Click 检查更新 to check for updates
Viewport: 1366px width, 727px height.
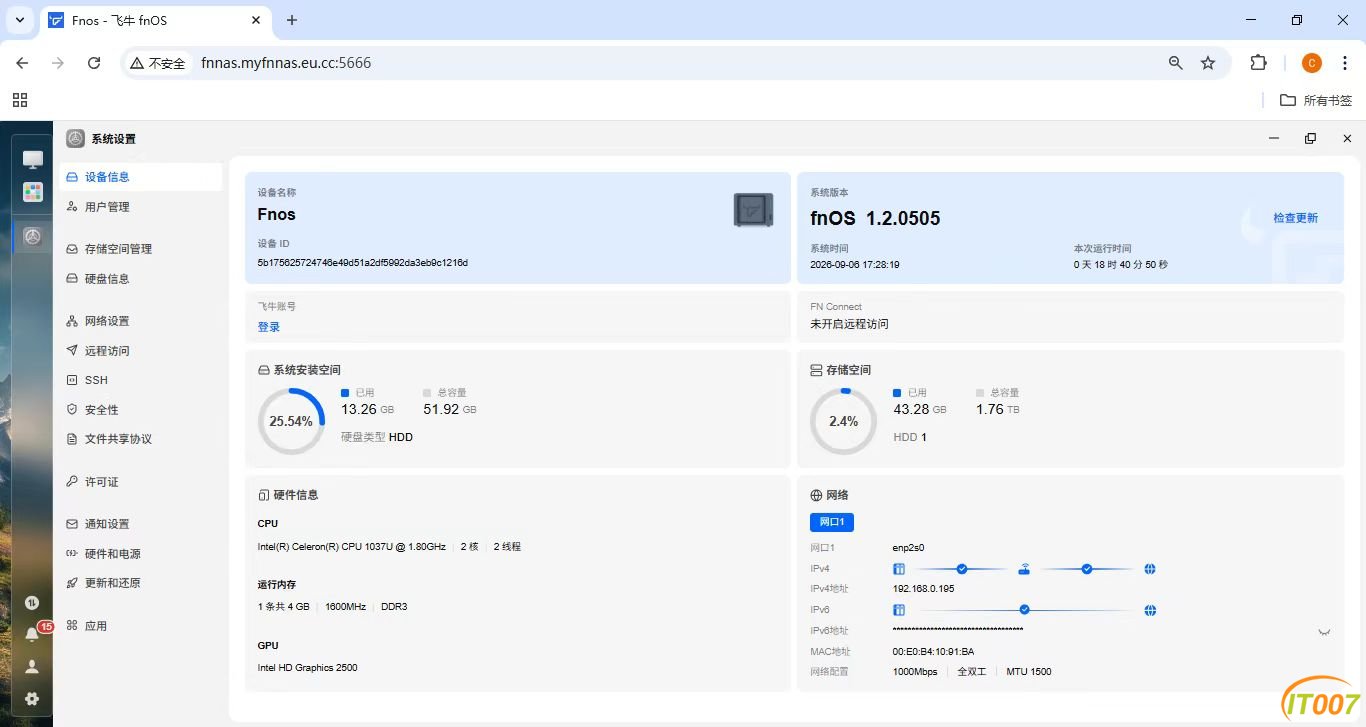point(1295,218)
